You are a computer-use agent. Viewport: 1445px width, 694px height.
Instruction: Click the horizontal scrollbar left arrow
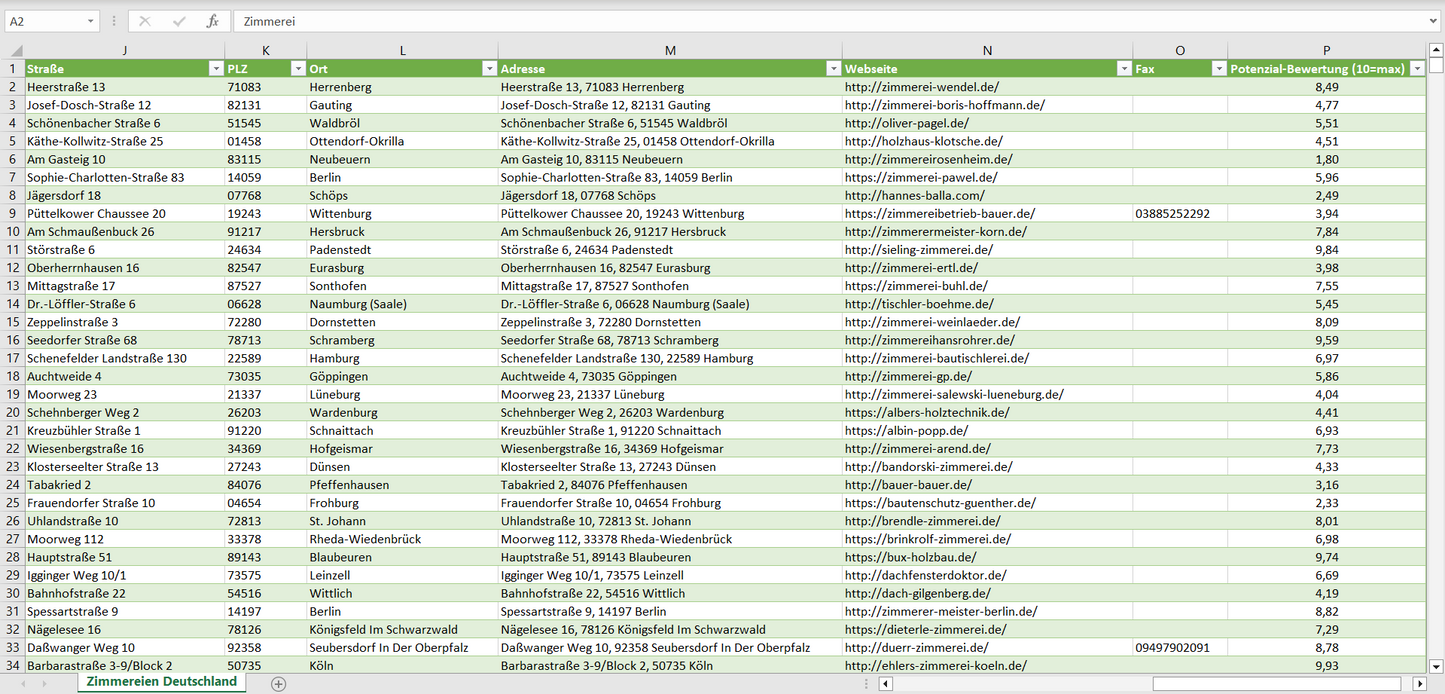coord(885,684)
